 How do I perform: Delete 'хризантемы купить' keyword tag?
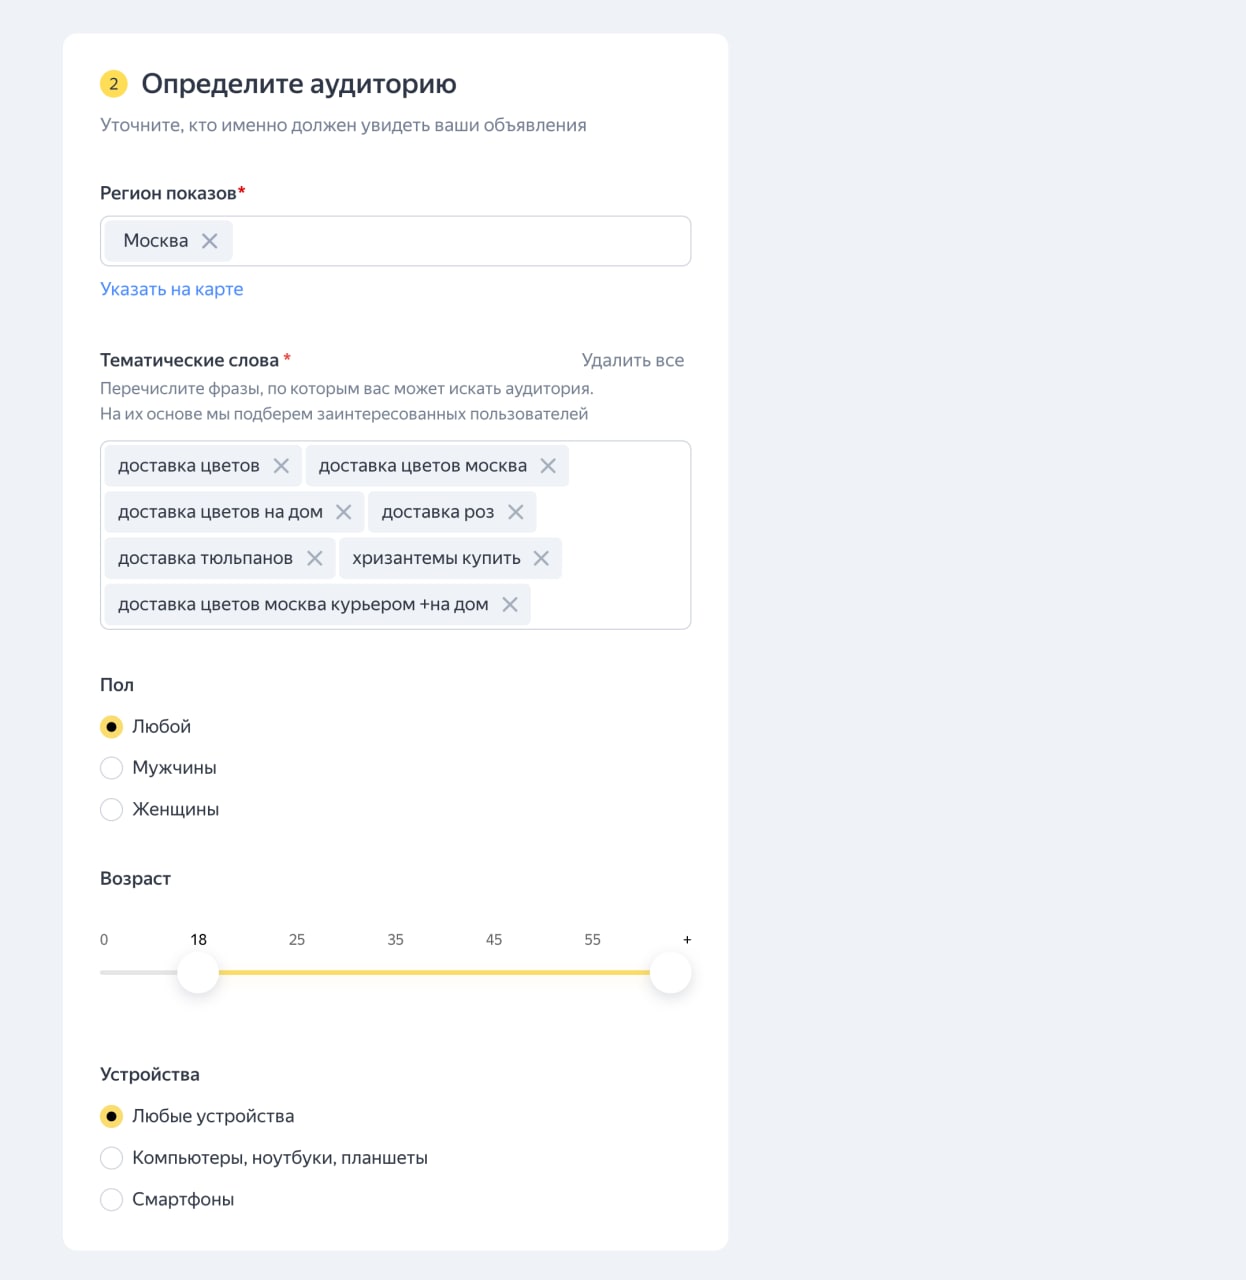click(541, 558)
